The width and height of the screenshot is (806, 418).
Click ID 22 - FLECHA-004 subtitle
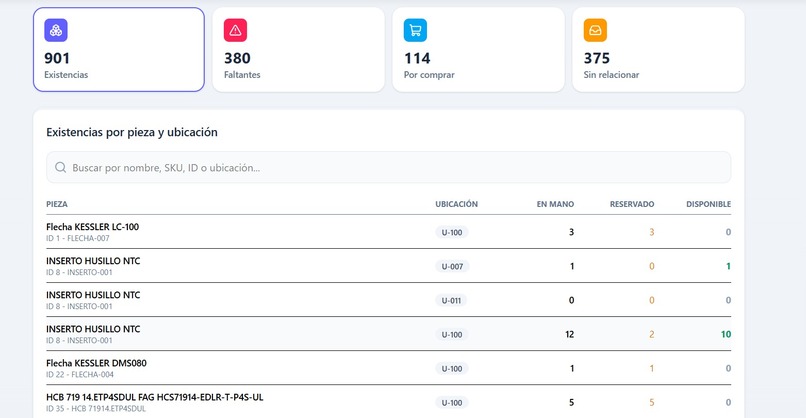pos(80,375)
